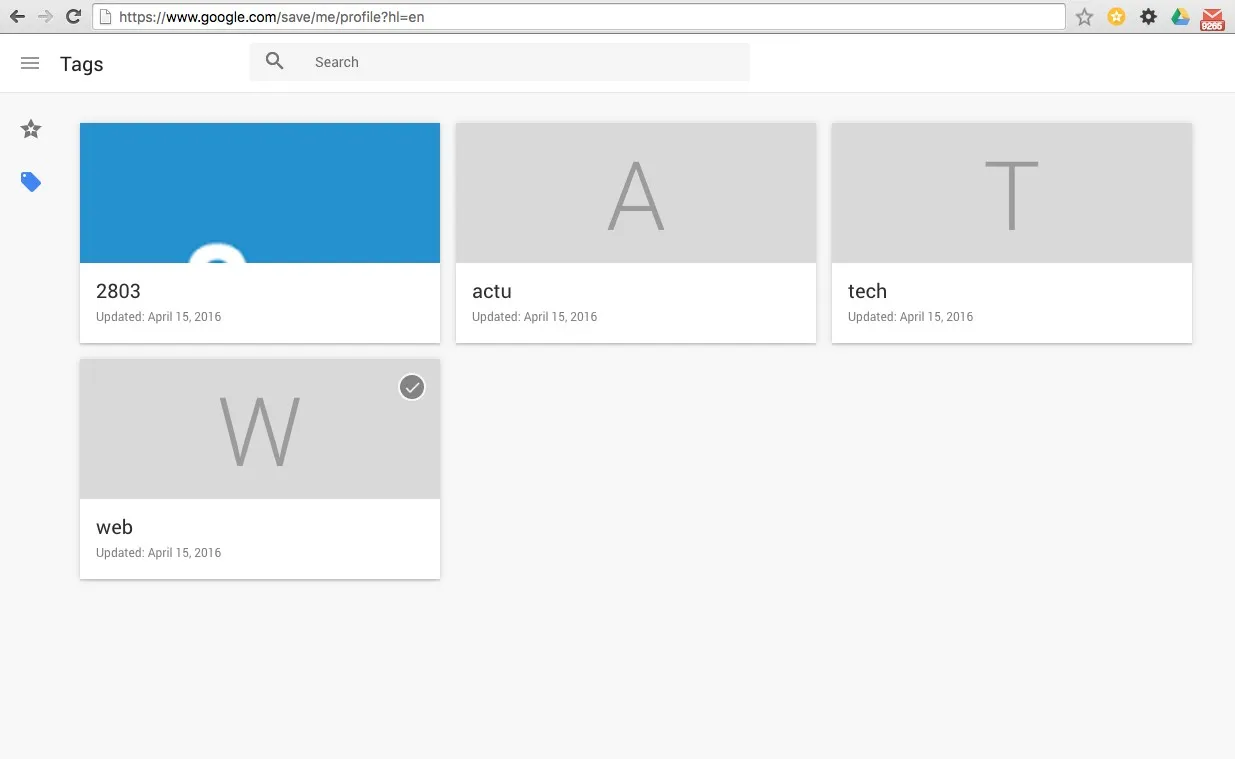Reload the page
This screenshot has height=759, width=1235.
(73, 16)
